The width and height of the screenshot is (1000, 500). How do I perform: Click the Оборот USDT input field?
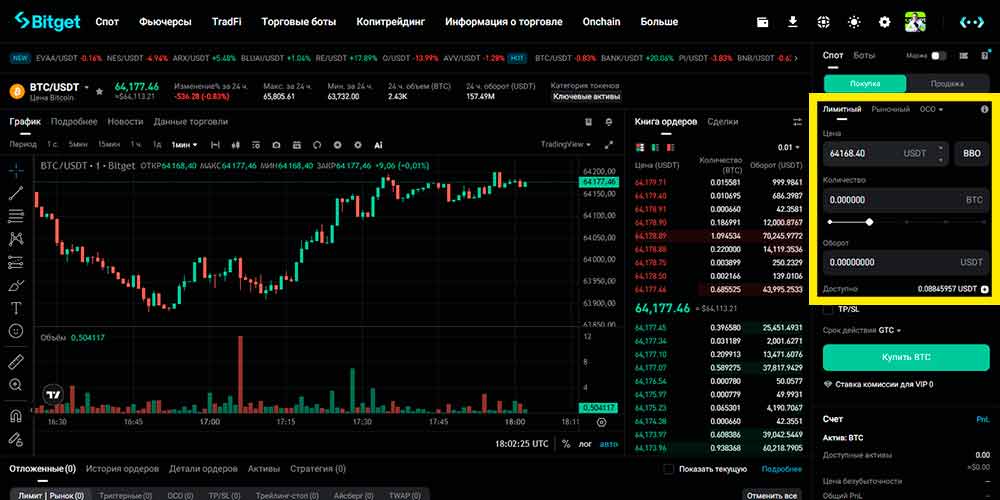click(906, 262)
